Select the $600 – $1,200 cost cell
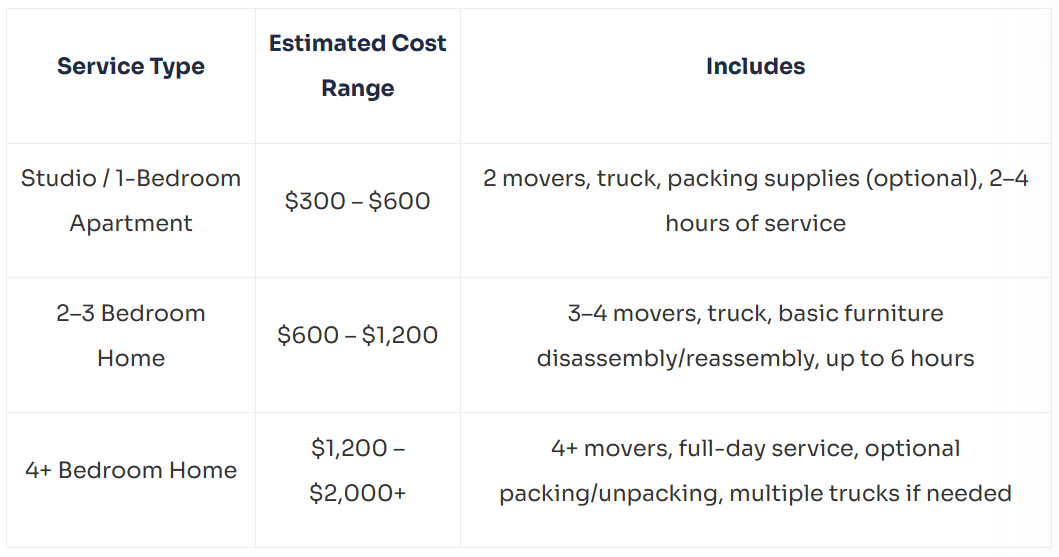Viewport: 1059px width, 557px height. (358, 336)
